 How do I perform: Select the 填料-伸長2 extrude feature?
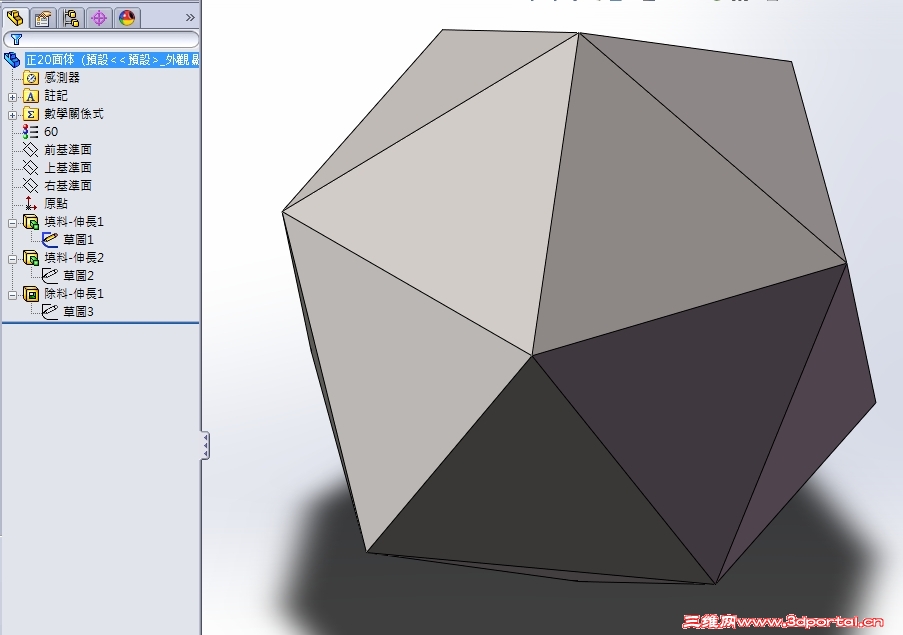[x=74, y=257]
